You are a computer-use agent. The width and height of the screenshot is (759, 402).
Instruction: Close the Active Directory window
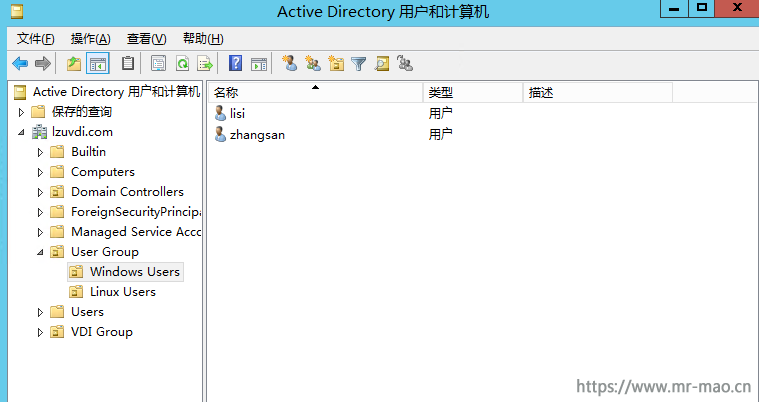point(737,8)
